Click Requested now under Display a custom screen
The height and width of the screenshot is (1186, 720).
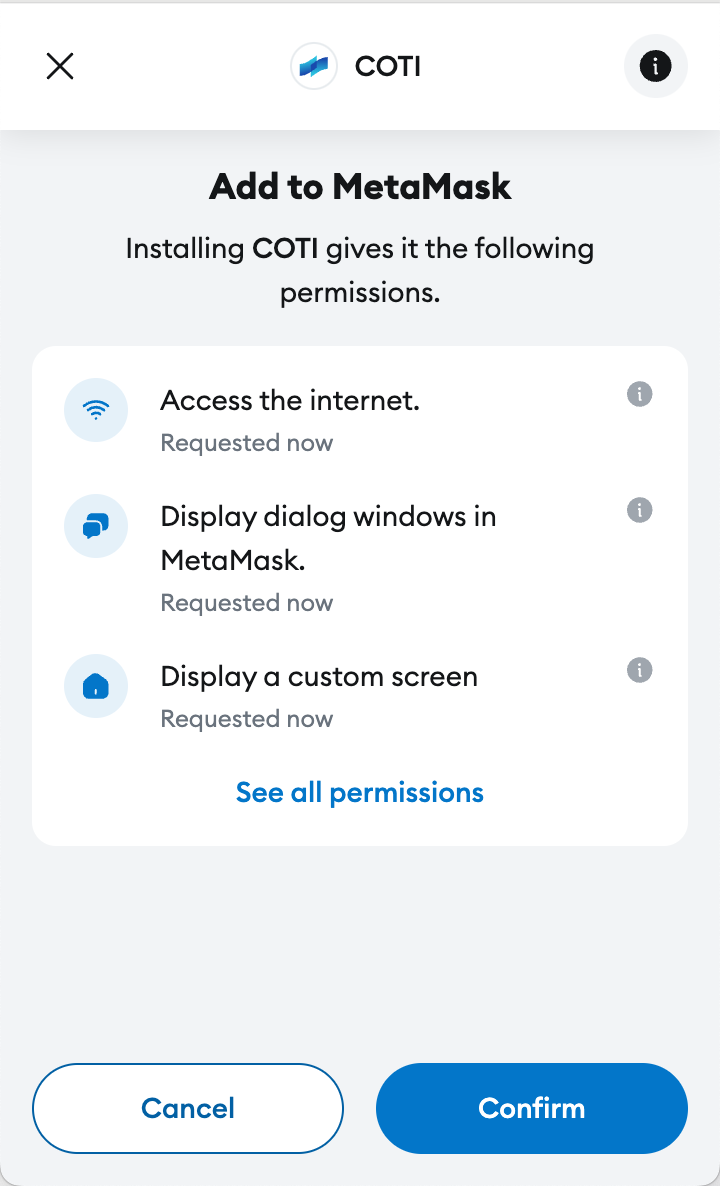[247, 719]
